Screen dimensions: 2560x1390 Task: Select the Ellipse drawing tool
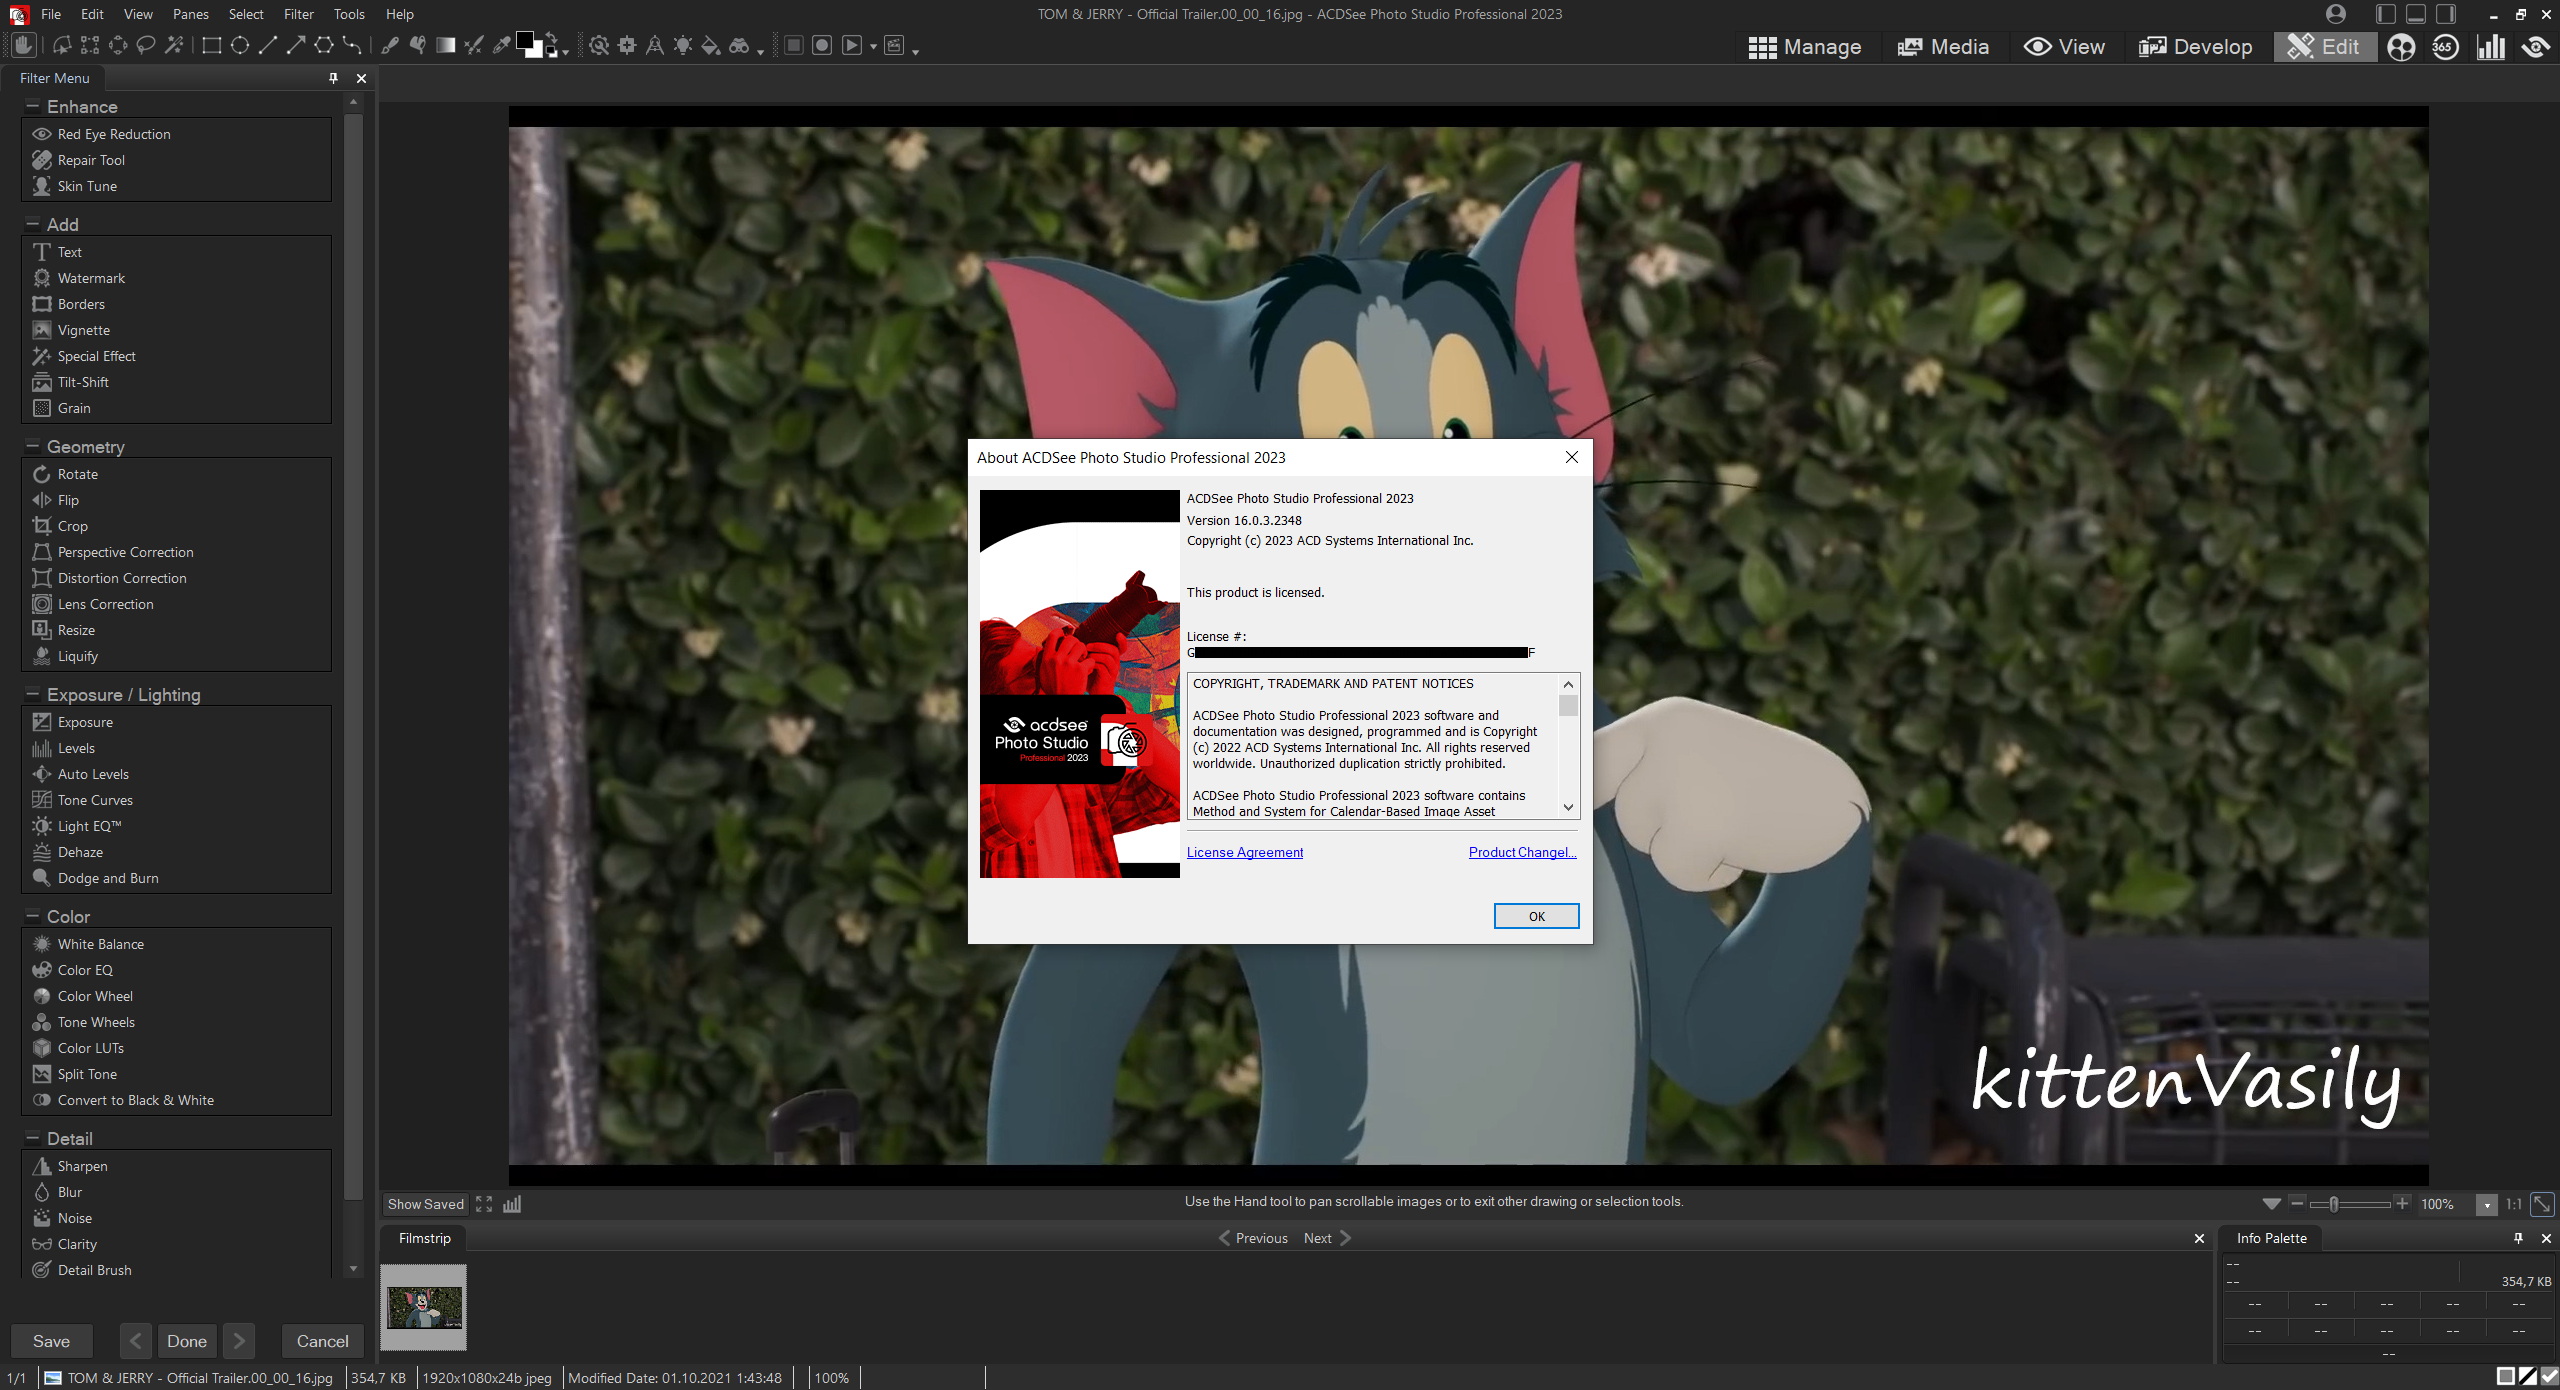(239, 45)
